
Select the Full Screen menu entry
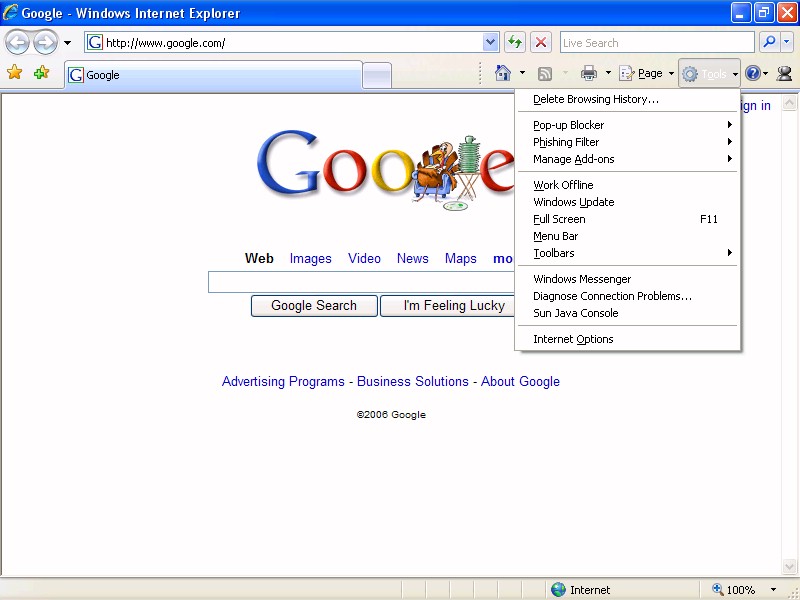click(x=628, y=219)
